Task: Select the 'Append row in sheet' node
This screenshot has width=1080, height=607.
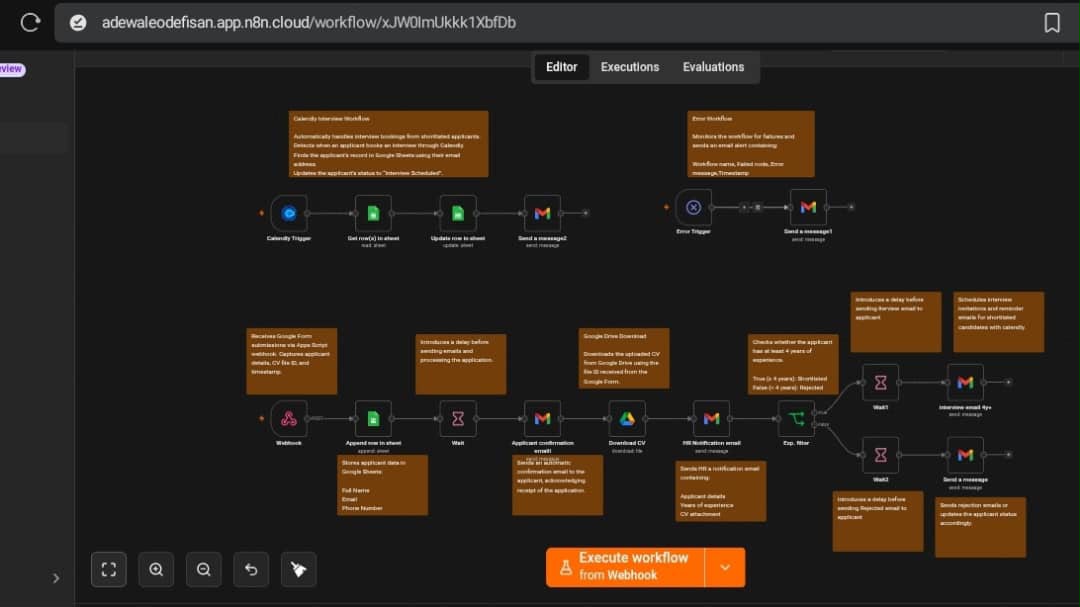Action: [373, 418]
